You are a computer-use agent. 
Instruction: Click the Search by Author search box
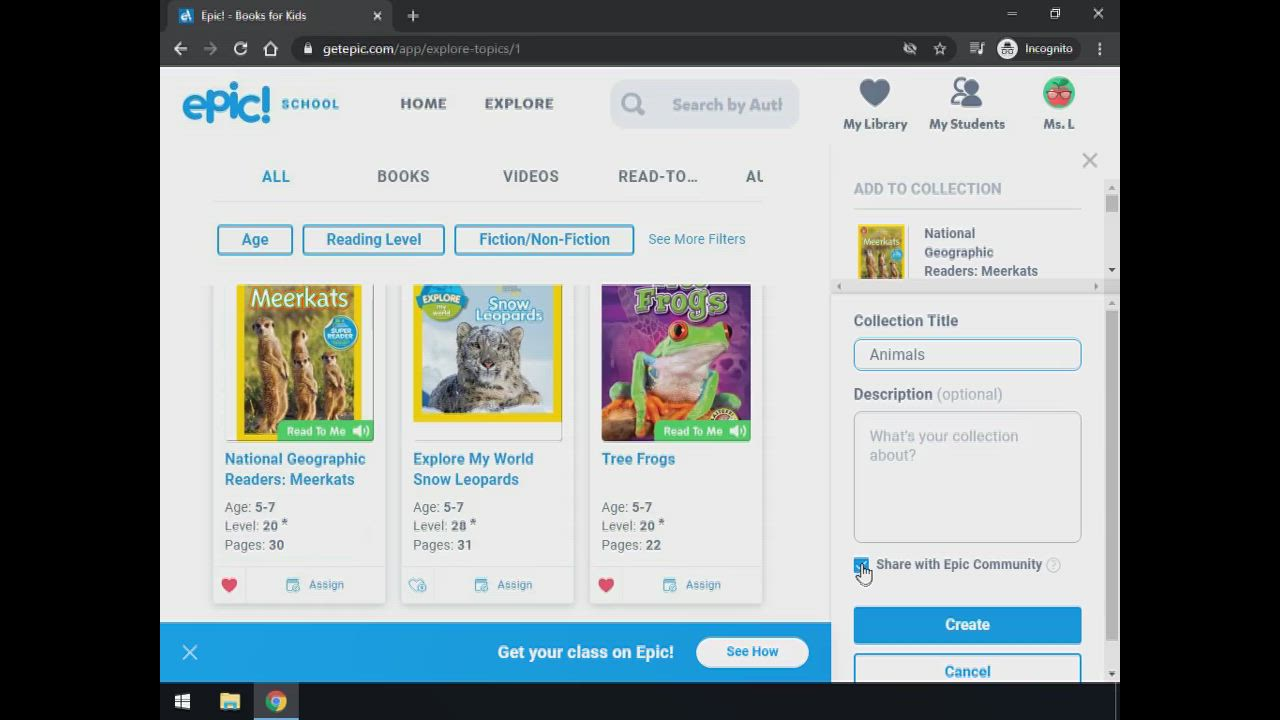tap(705, 104)
